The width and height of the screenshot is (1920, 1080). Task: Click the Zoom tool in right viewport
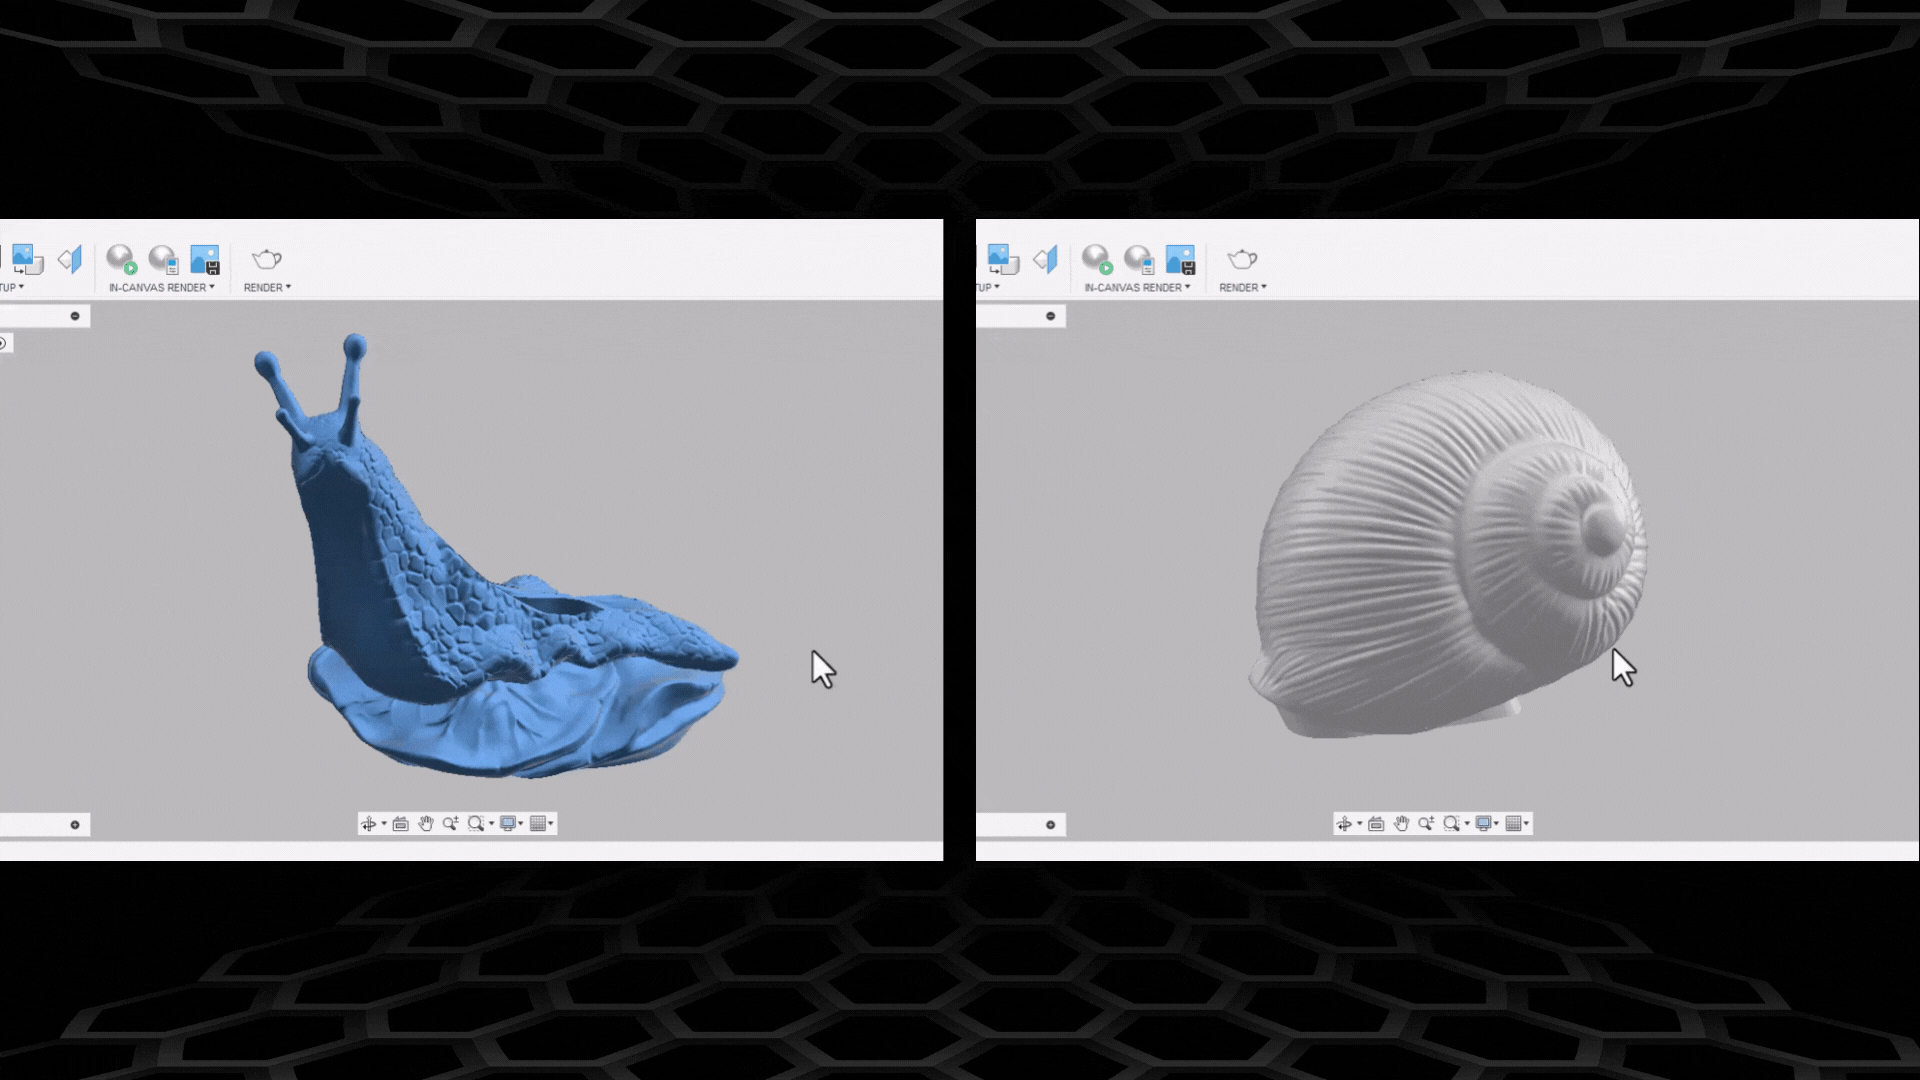1426,824
